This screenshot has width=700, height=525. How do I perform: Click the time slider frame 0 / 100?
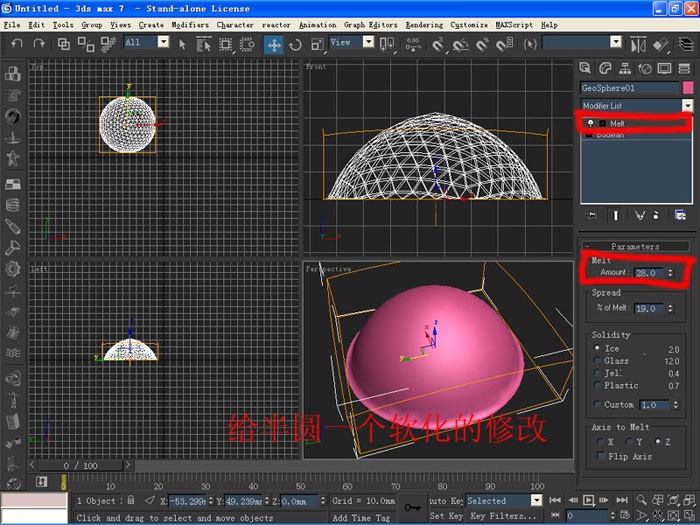click(x=80, y=466)
